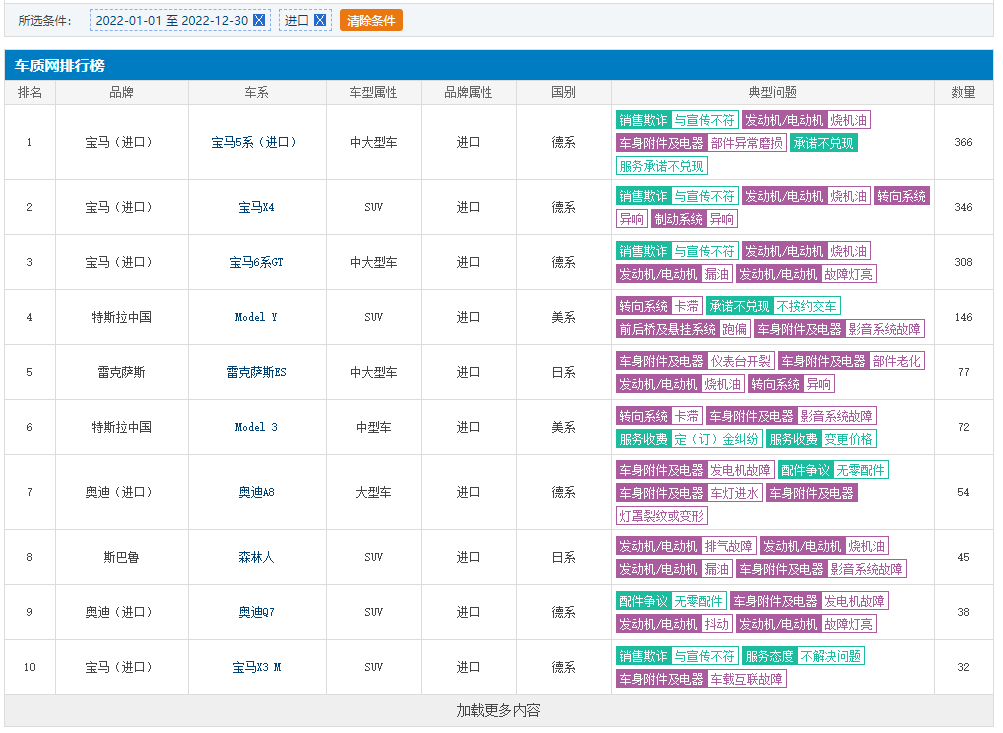The height and width of the screenshot is (733, 1003).
Task: Open the 宝马6系GT series link
Action: tap(256, 262)
